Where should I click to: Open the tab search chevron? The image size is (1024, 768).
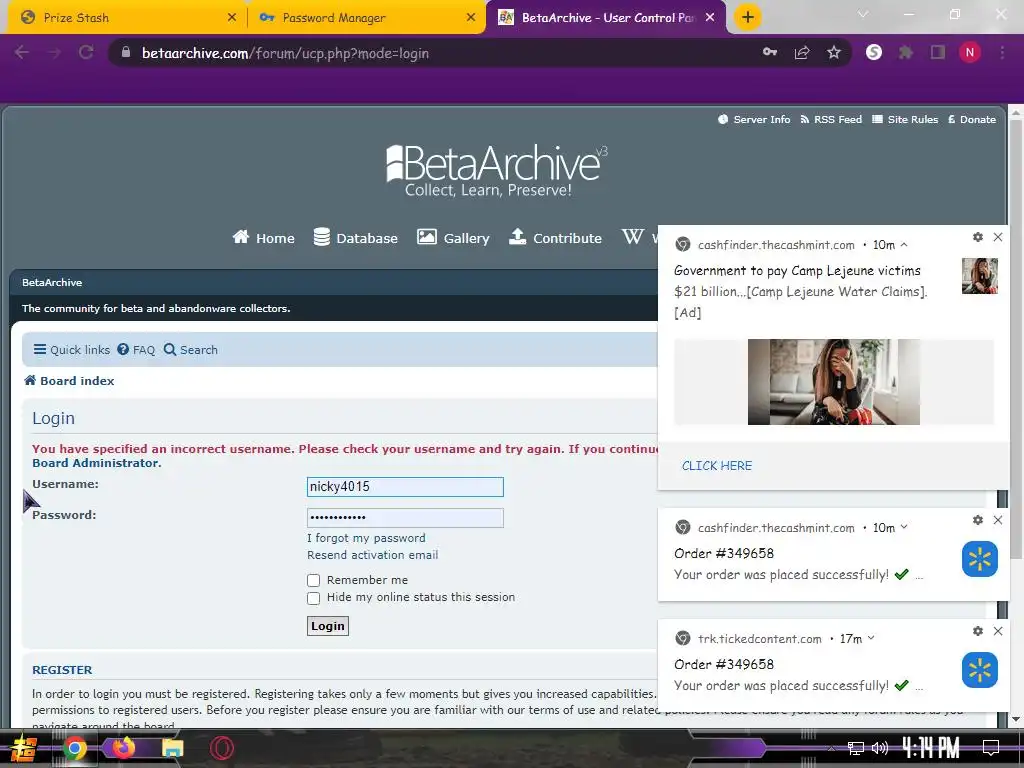coord(863,14)
